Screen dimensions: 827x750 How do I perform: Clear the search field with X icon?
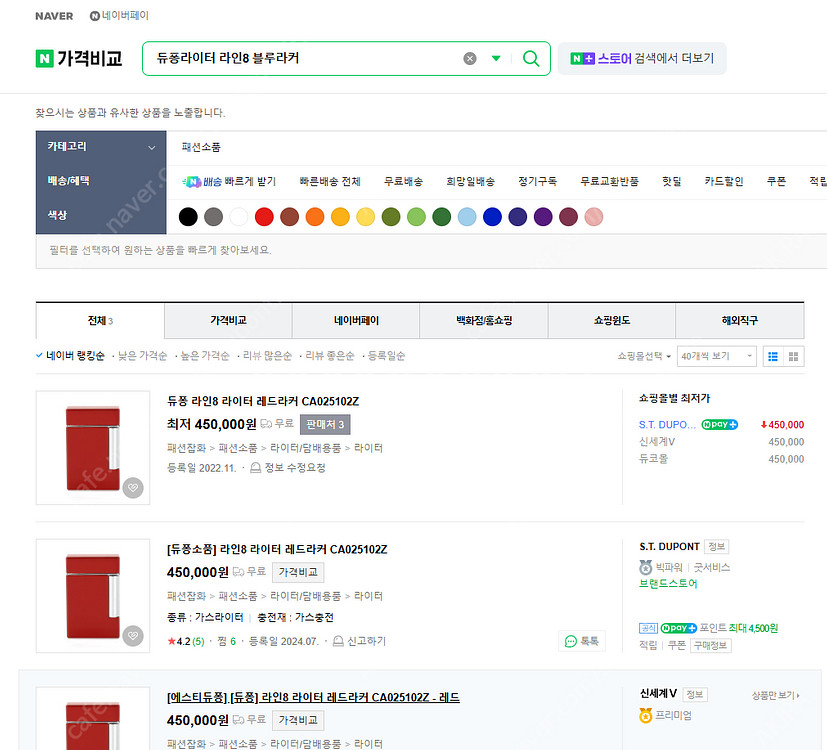click(x=469, y=59)
